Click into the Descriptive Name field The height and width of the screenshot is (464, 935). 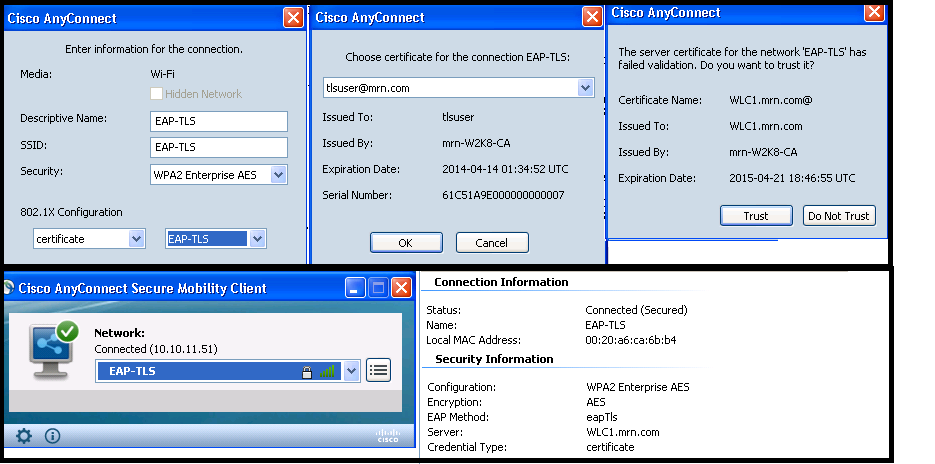tap(218, 121)
